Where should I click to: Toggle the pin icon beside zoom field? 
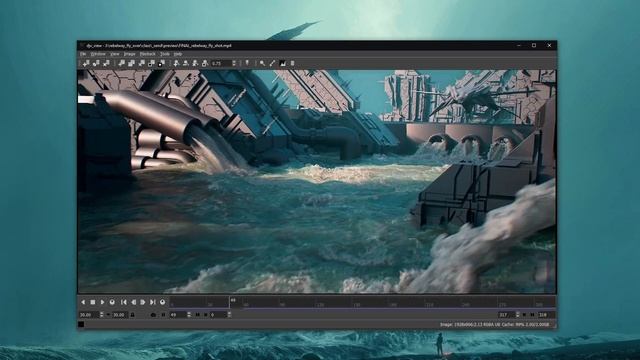tap(247, 63)
